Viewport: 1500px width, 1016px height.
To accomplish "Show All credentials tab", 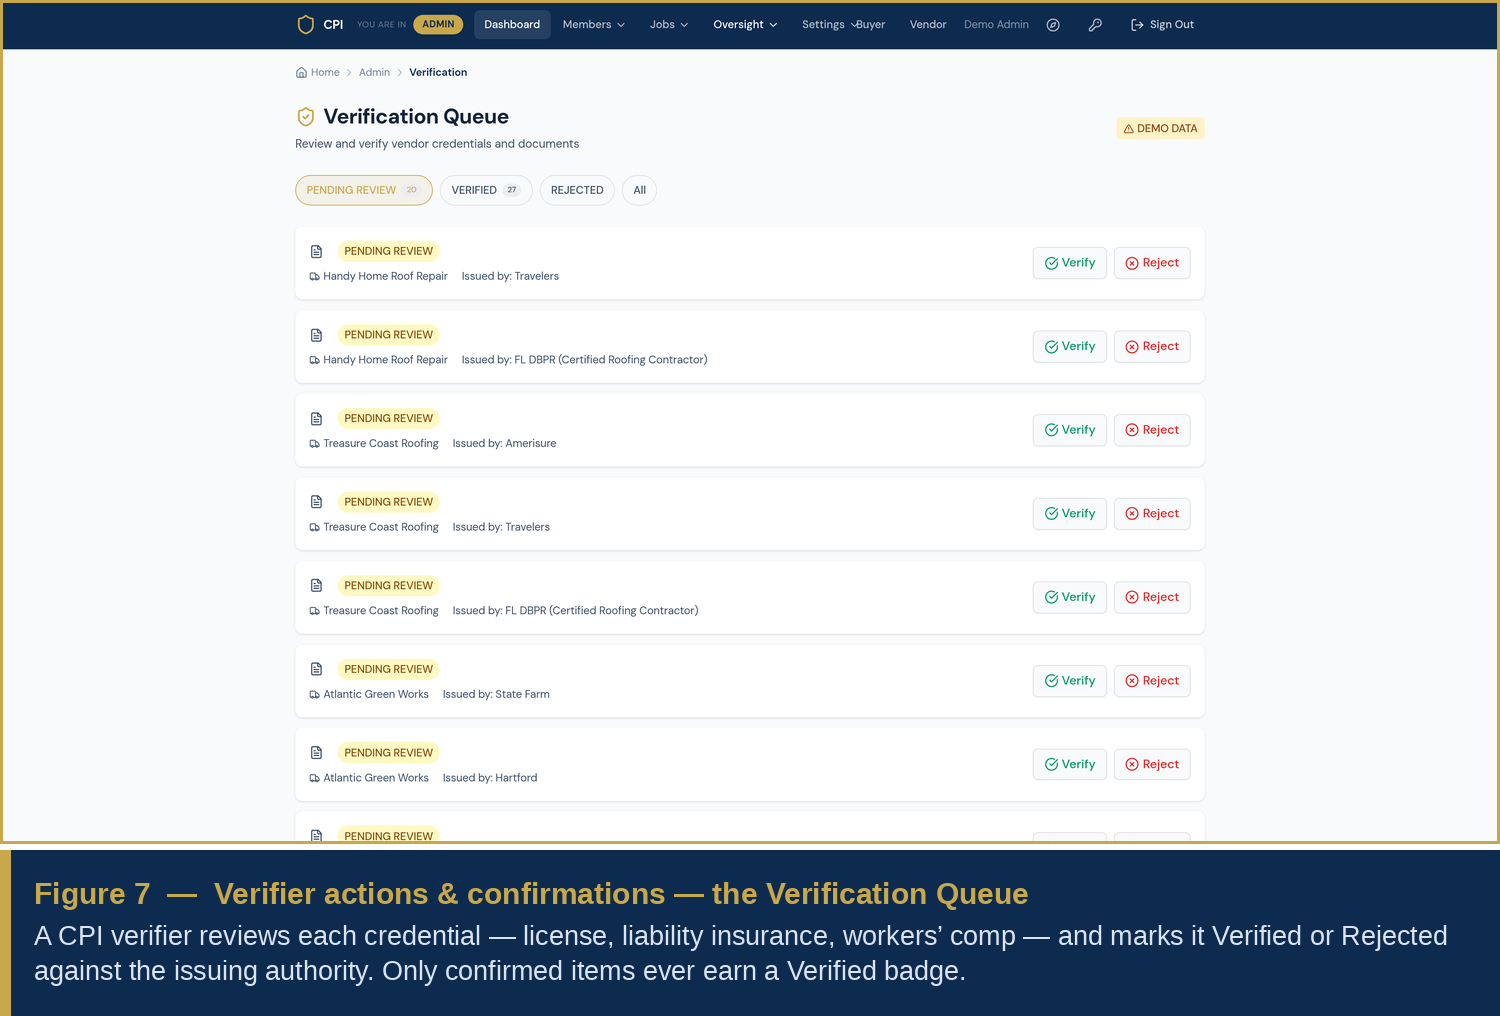I will click(x=639, y=190).
